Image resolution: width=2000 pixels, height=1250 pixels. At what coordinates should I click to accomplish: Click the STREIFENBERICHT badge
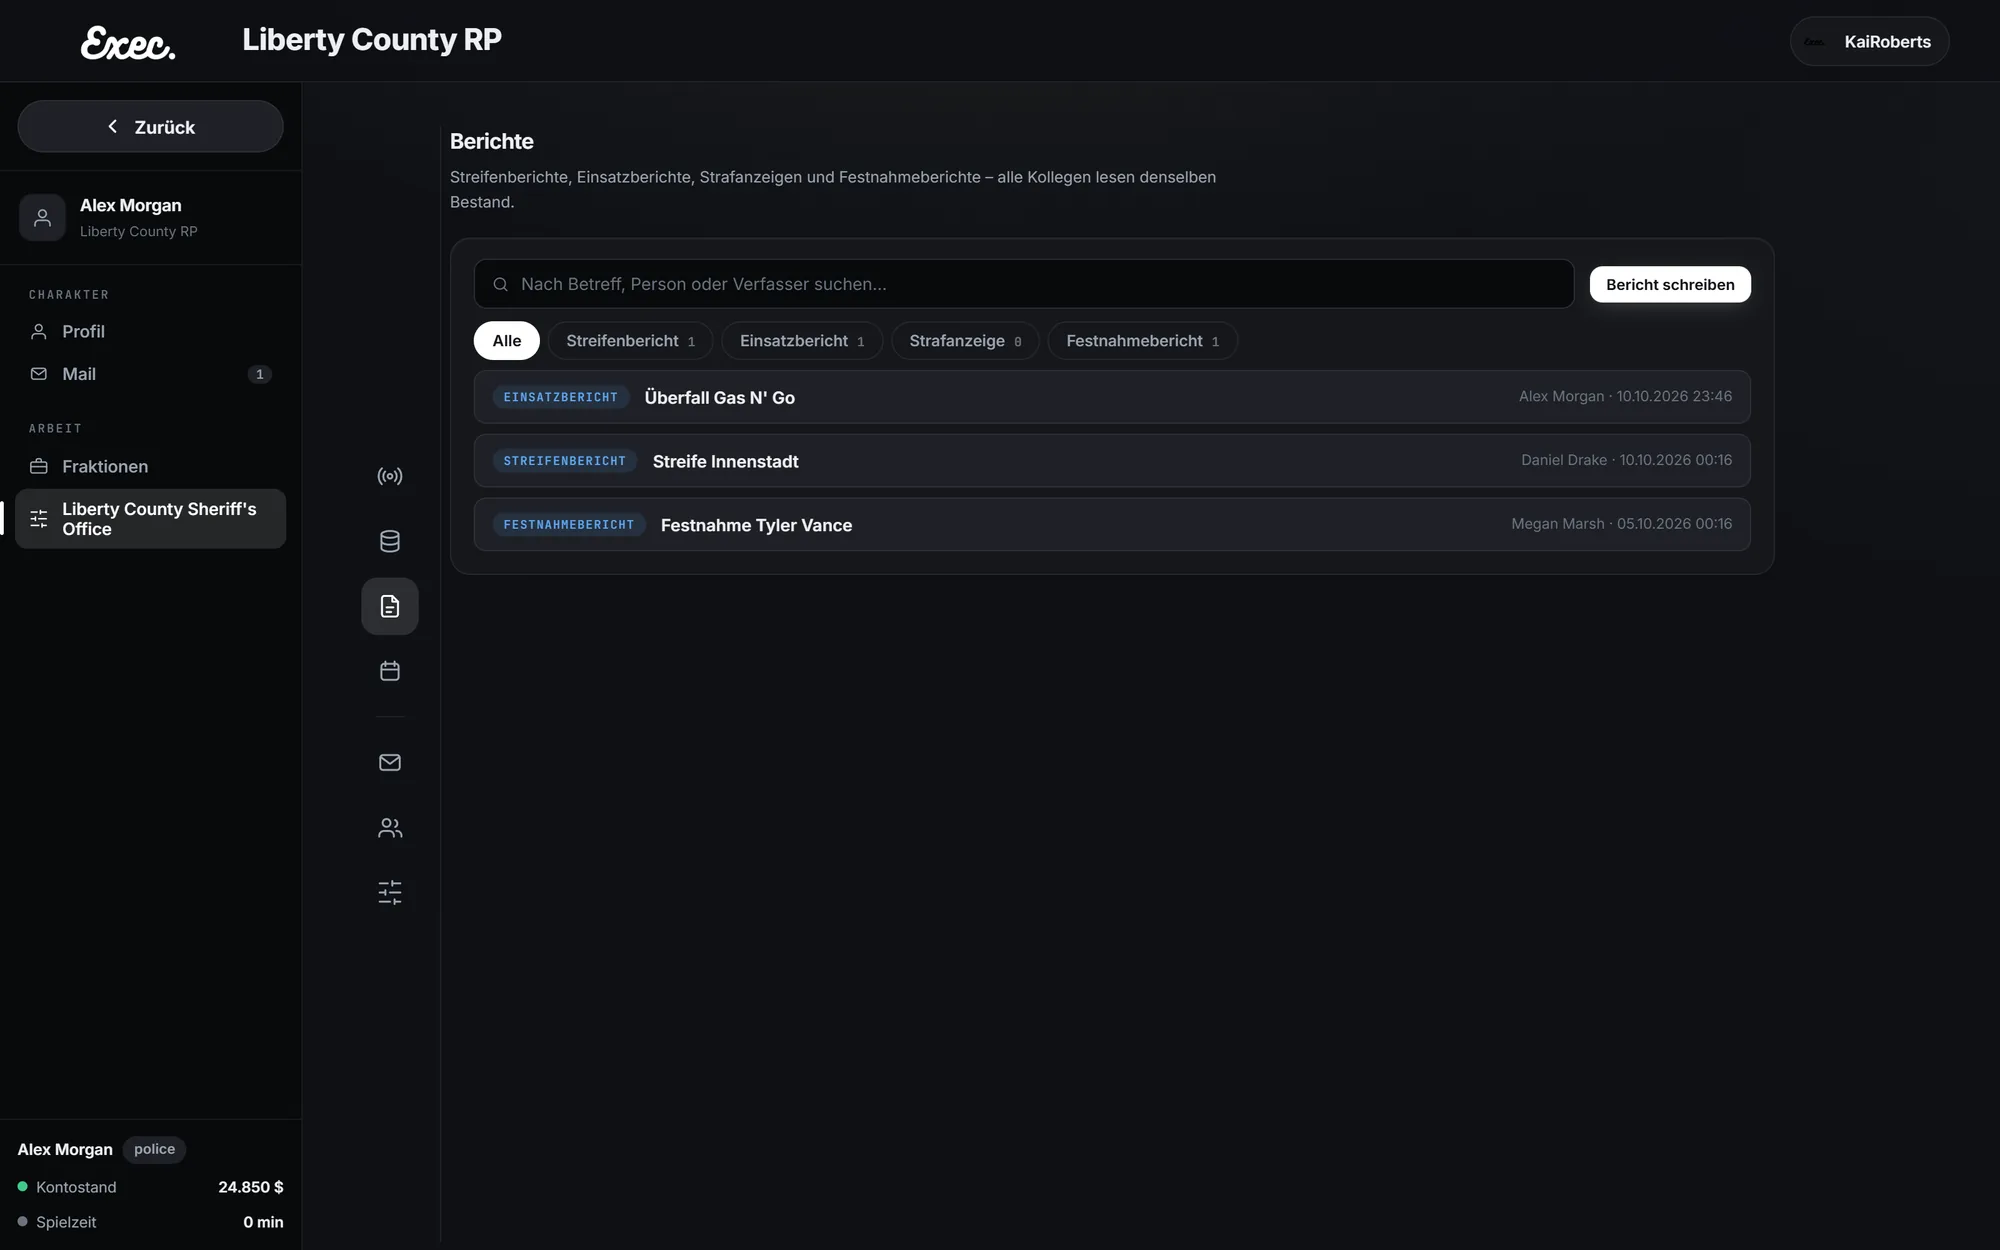tap(564, 461)
